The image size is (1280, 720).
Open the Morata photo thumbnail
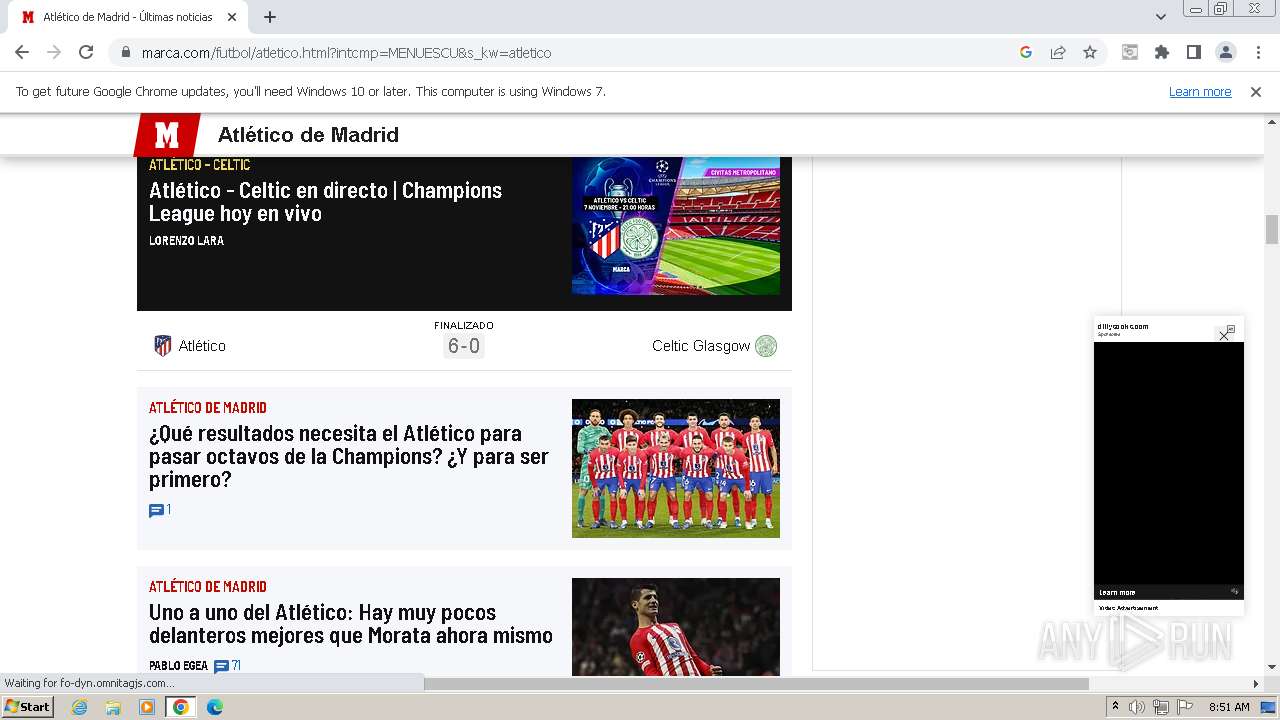click(x=676, y=627)
